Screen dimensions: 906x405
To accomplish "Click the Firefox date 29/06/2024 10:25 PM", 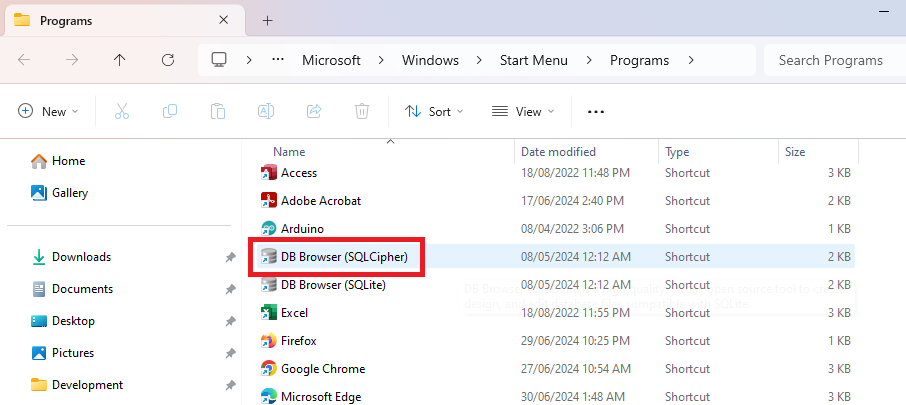I will coord(575,341).
